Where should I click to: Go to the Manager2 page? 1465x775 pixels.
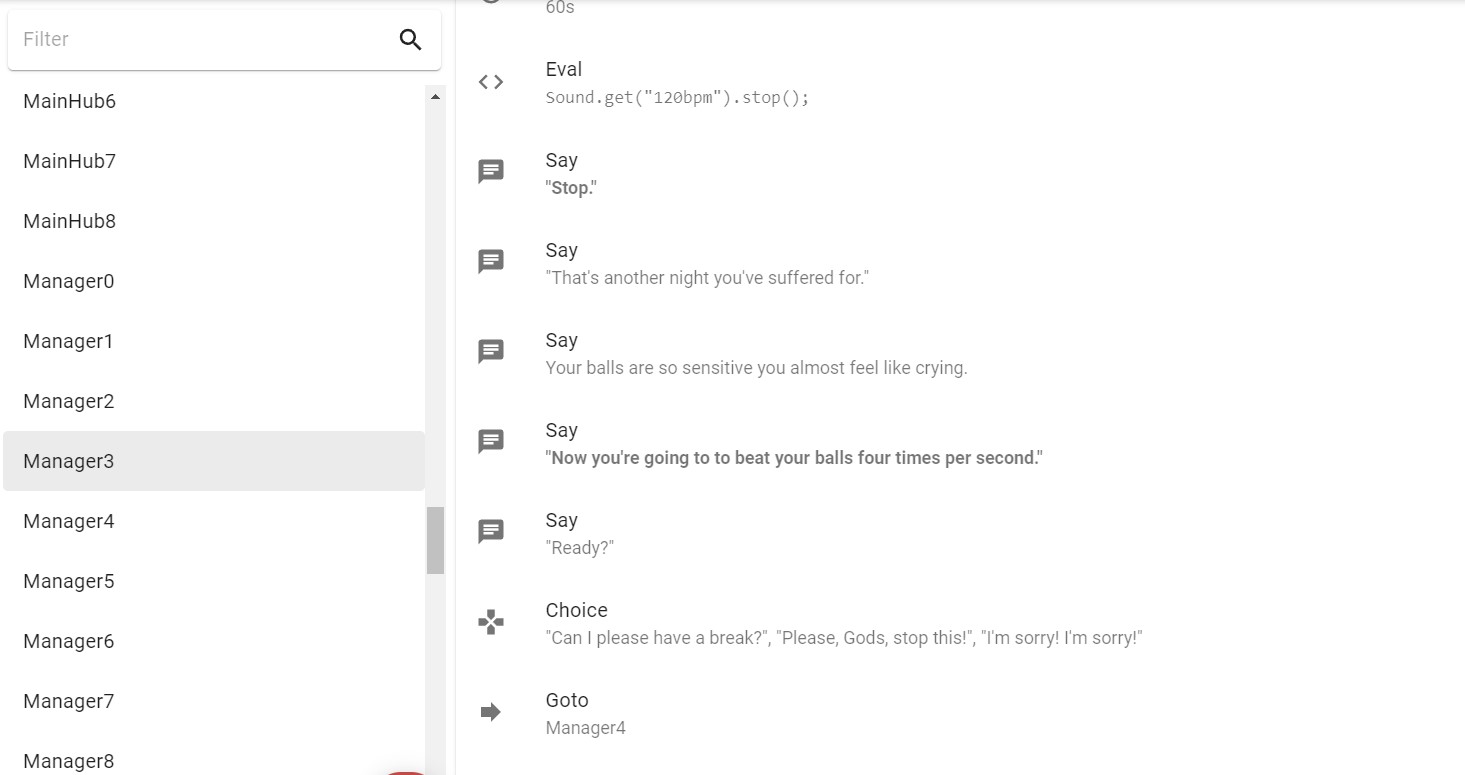214,401
